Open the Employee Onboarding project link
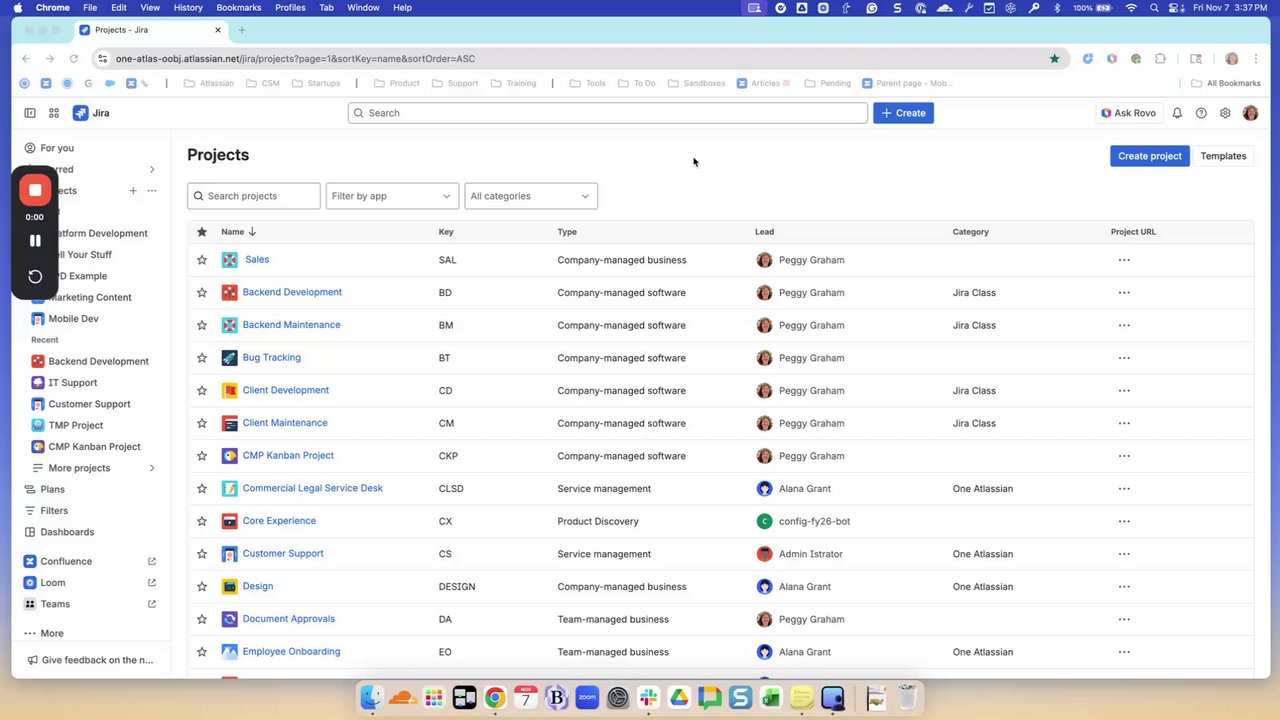The image size is (1280, 720). pos(291,652)
